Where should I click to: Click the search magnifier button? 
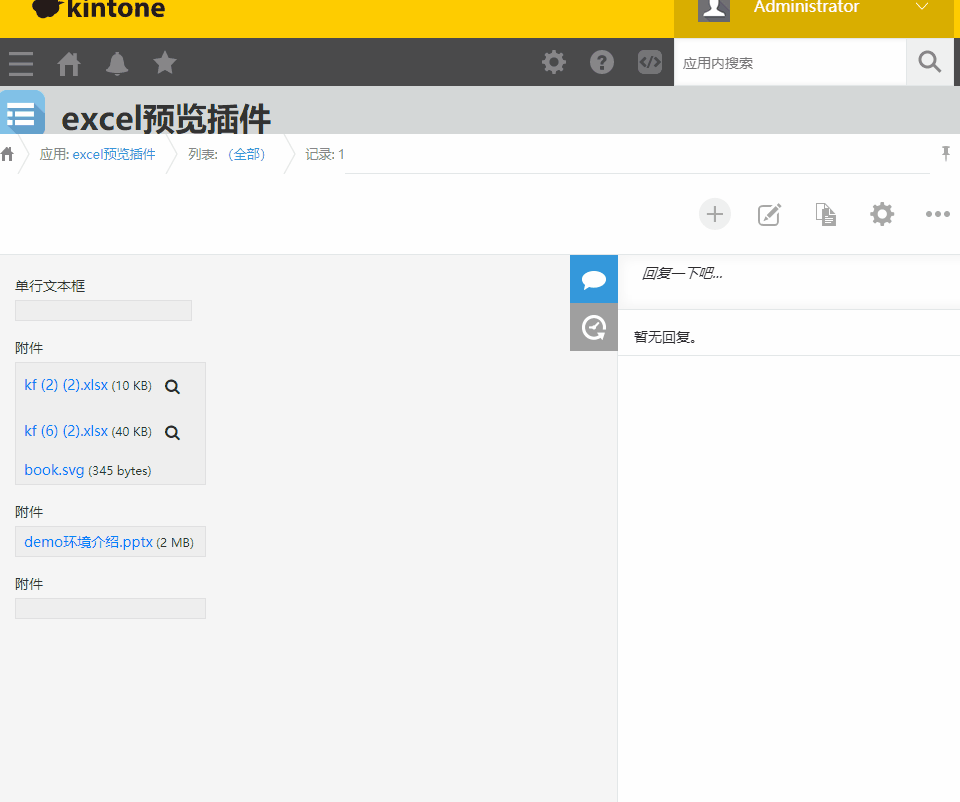point(929,62)
